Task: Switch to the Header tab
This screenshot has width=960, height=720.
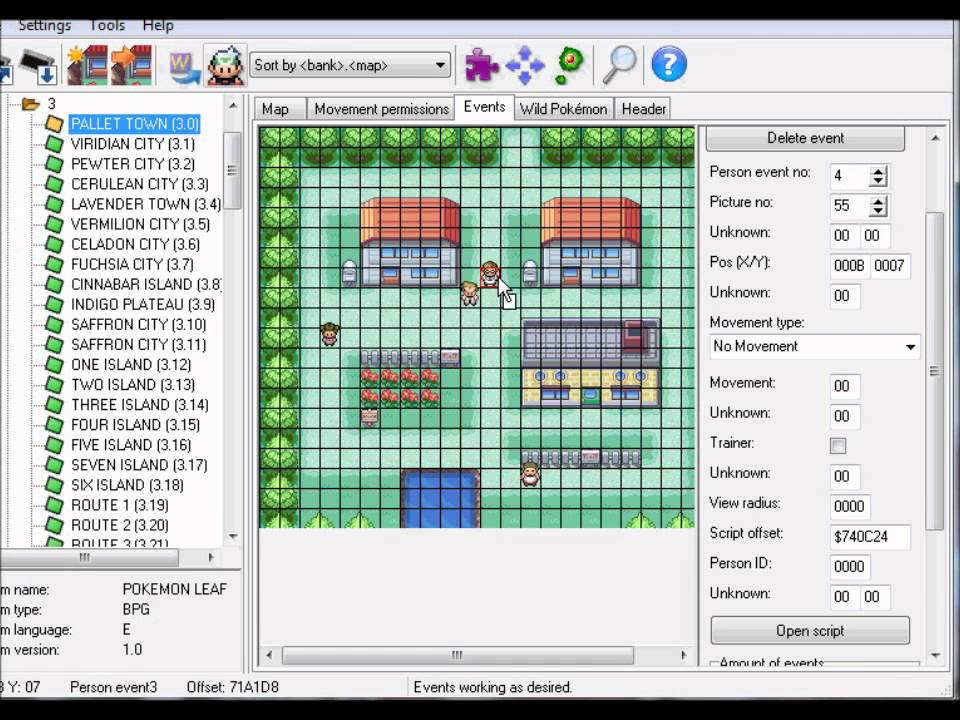Action: [x=643, y=109]
